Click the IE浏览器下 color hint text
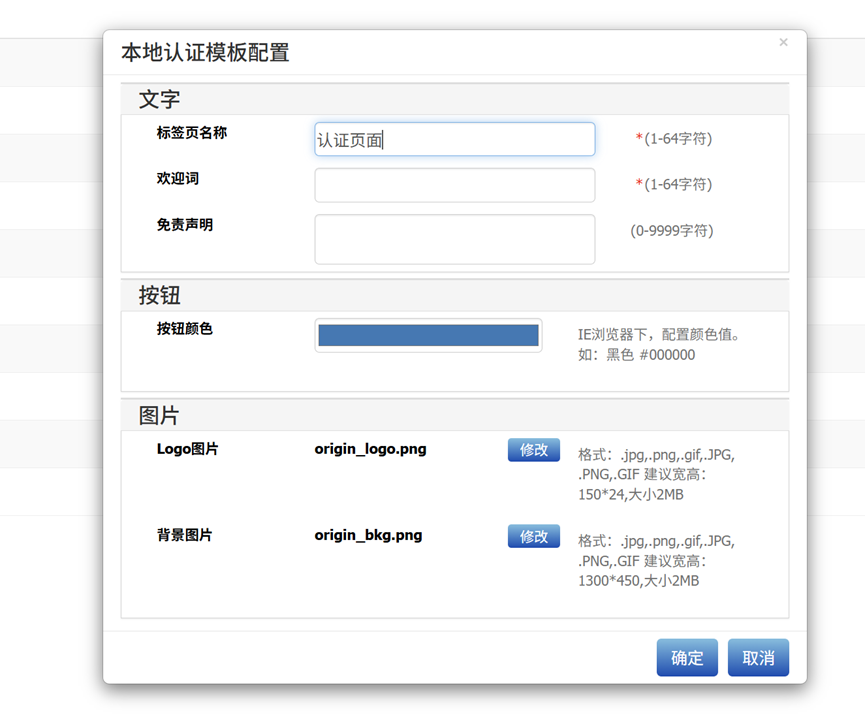The width and height of the screenshot is (865, 715). (660, 345)
